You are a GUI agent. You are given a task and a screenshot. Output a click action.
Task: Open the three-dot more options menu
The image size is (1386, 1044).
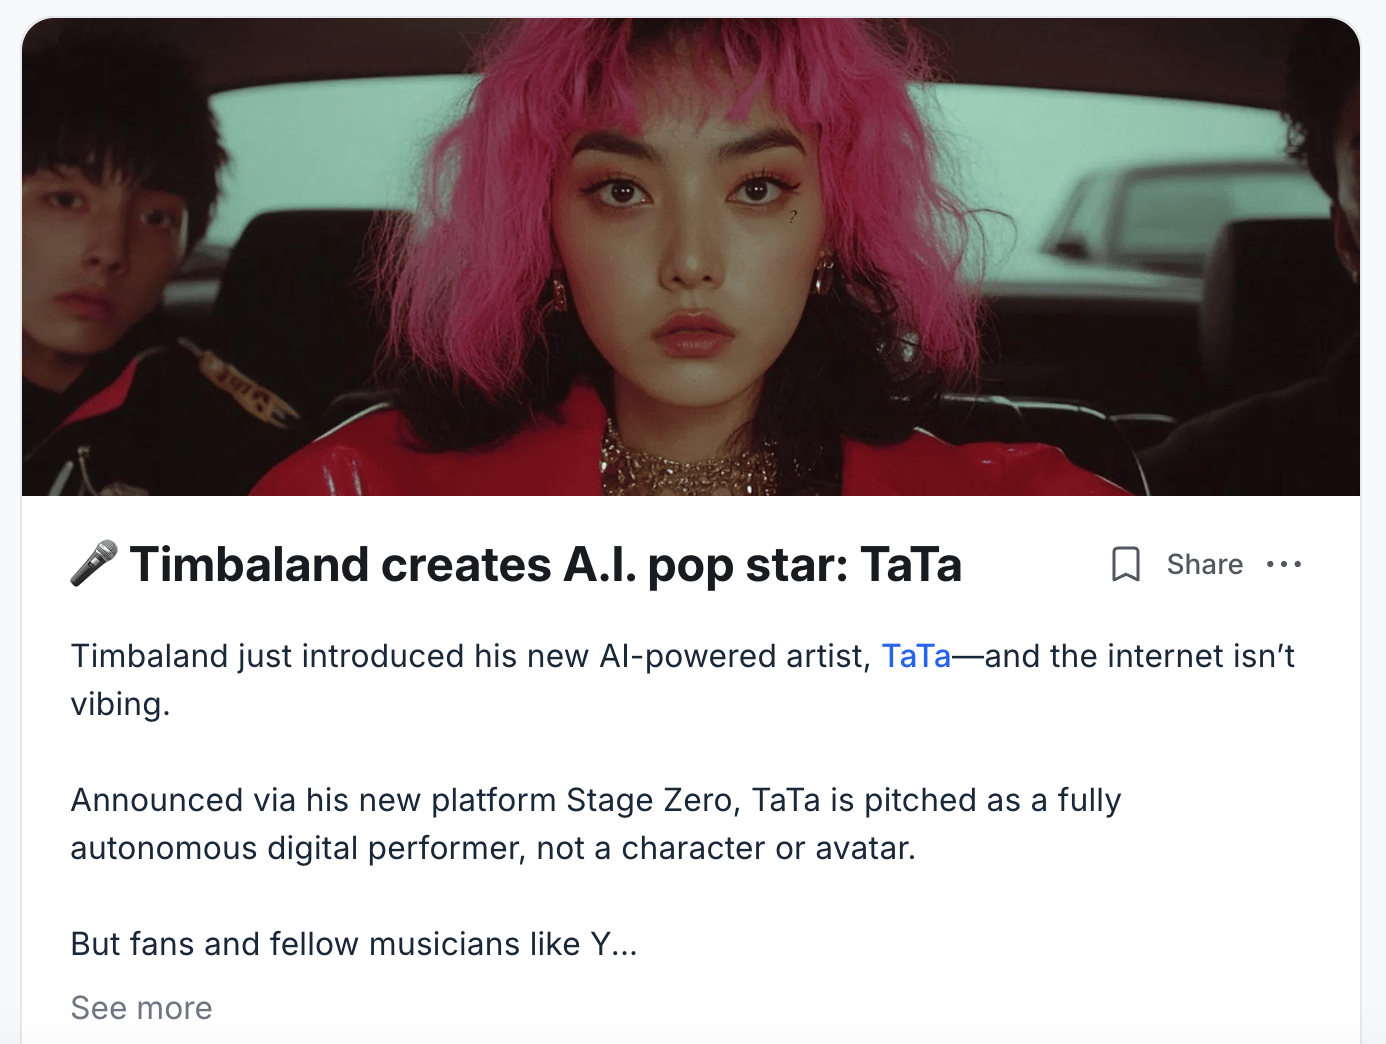1284,564
